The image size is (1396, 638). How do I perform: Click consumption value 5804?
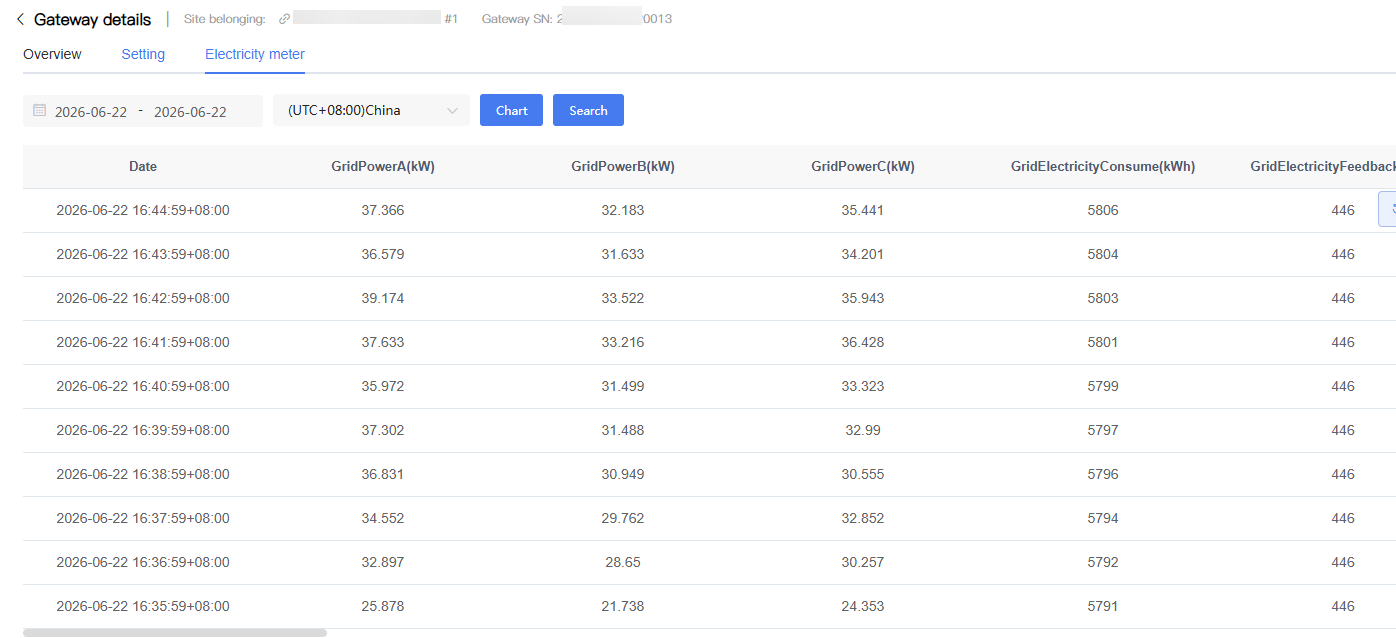pos(1103,255)
